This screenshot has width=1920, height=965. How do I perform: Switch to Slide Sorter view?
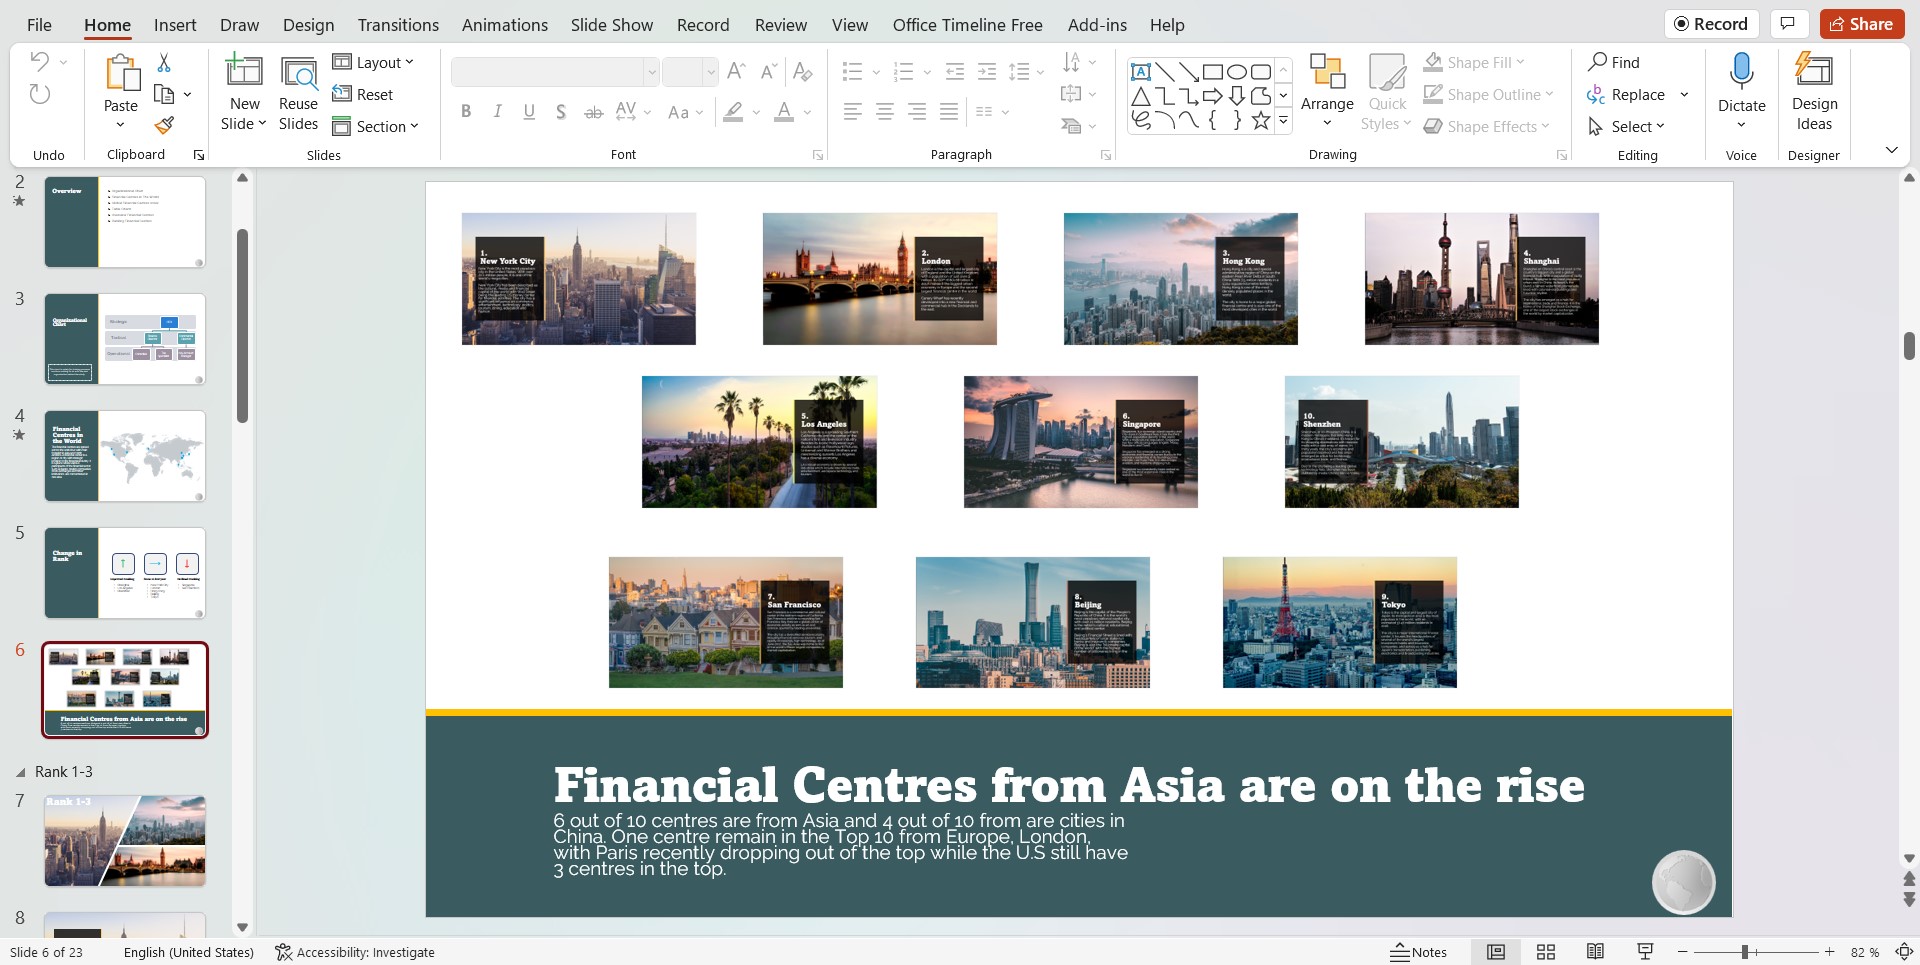1547,952
